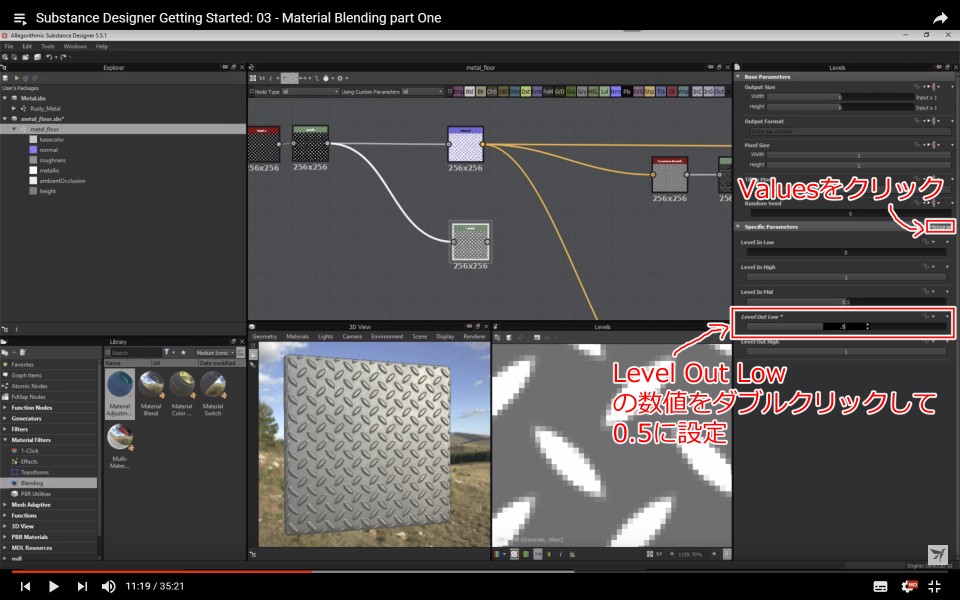The width and height of the screenshot is (960, 600).
Task: Mute the video volume
Action: pos(108,586)
